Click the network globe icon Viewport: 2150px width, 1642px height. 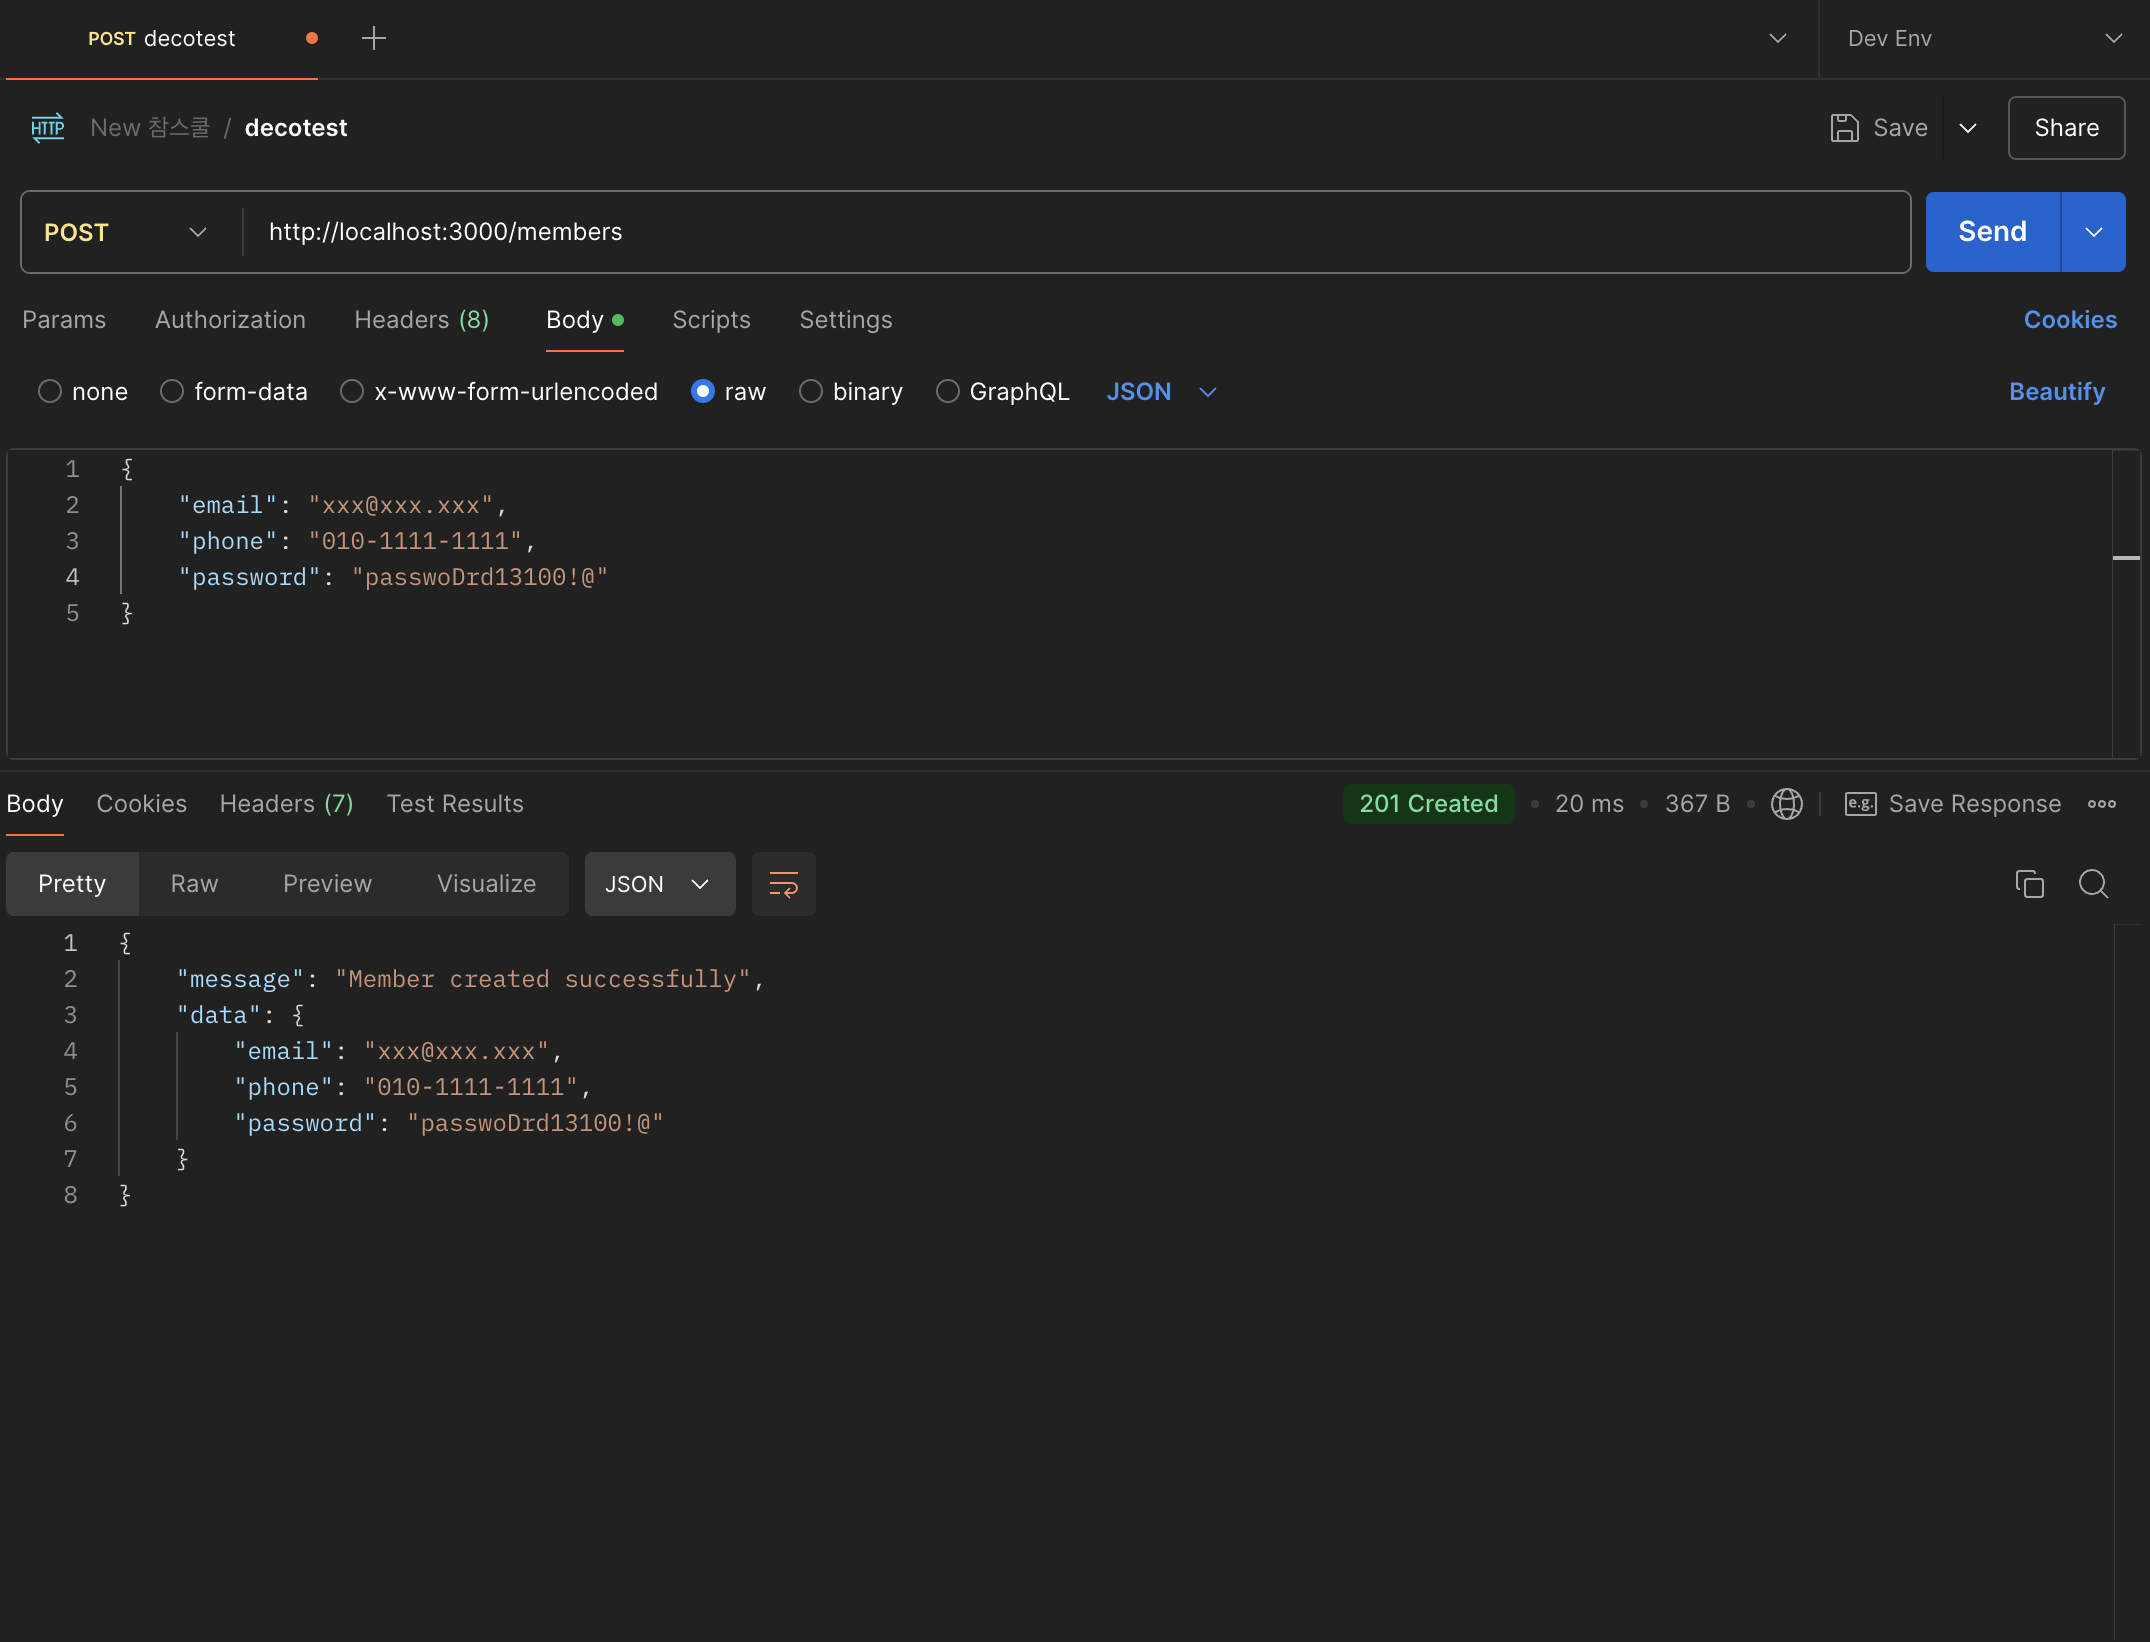click(1786, 804)
